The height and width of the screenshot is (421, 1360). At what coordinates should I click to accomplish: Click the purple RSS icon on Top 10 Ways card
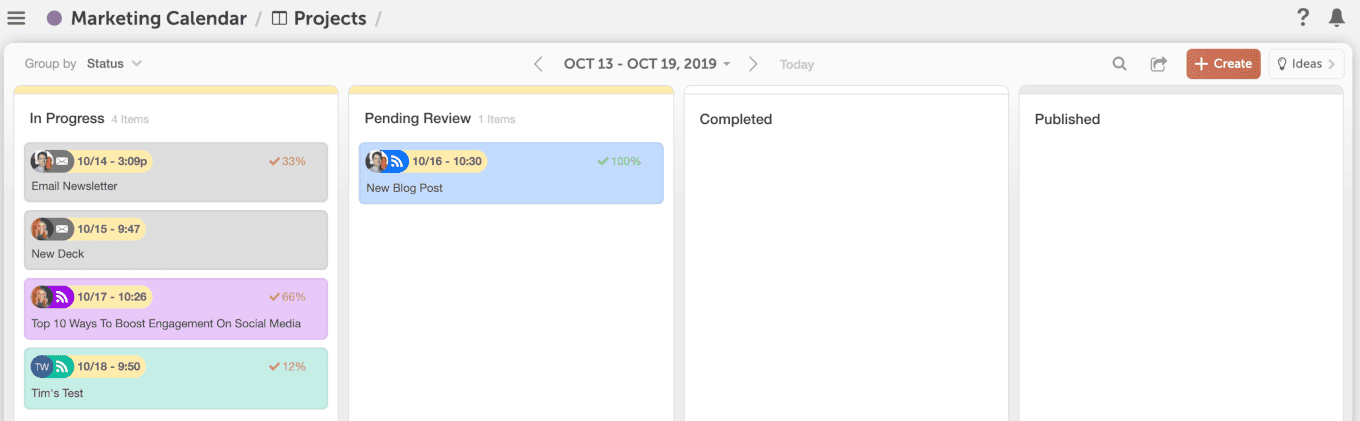coord(62,297)
